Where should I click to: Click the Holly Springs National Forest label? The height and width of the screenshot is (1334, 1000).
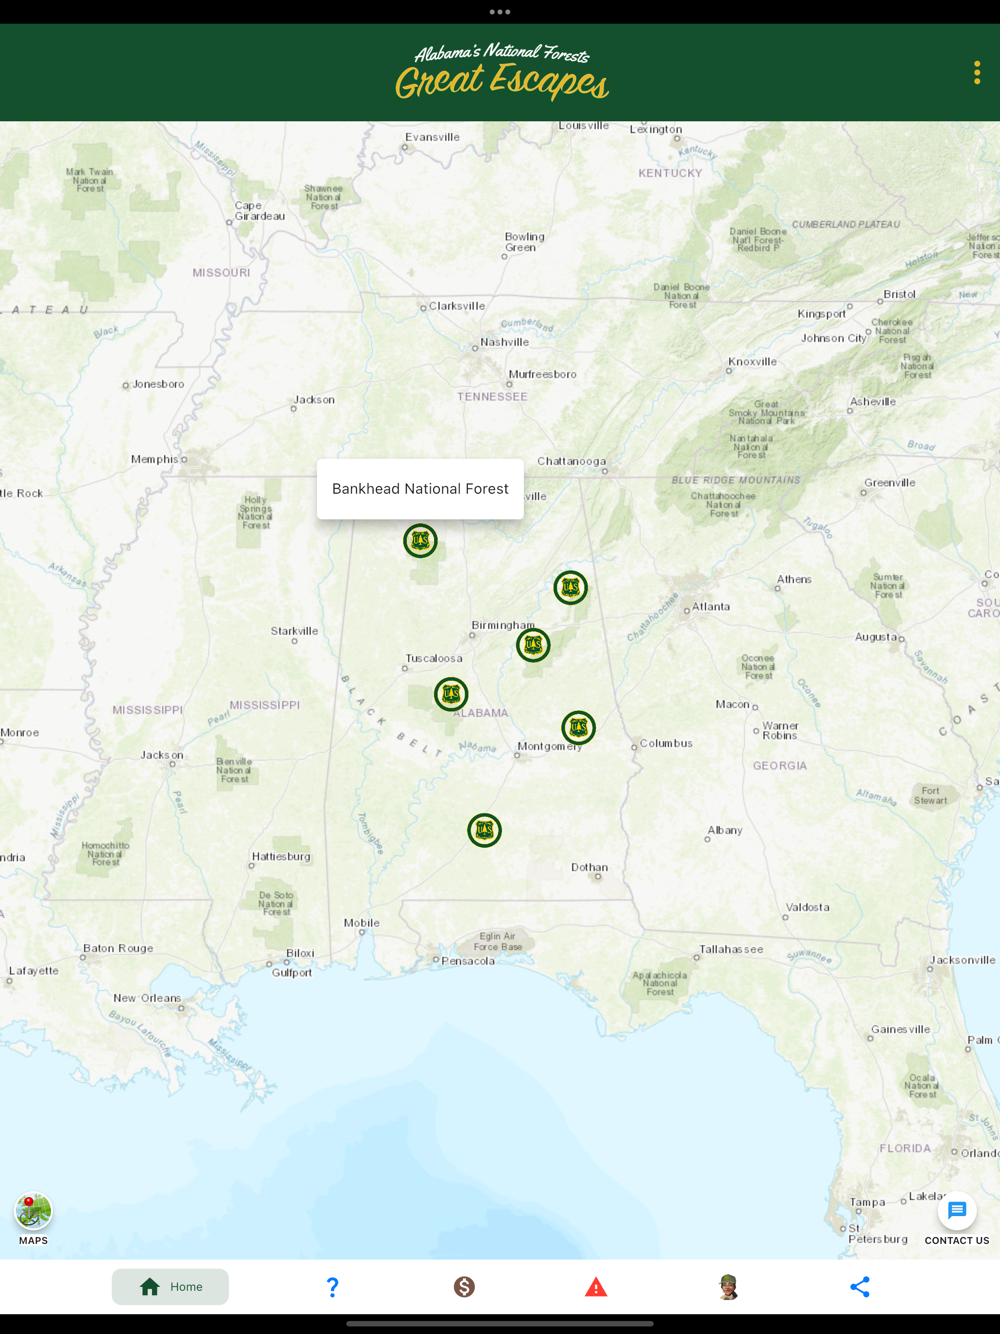tap(256, 512)
